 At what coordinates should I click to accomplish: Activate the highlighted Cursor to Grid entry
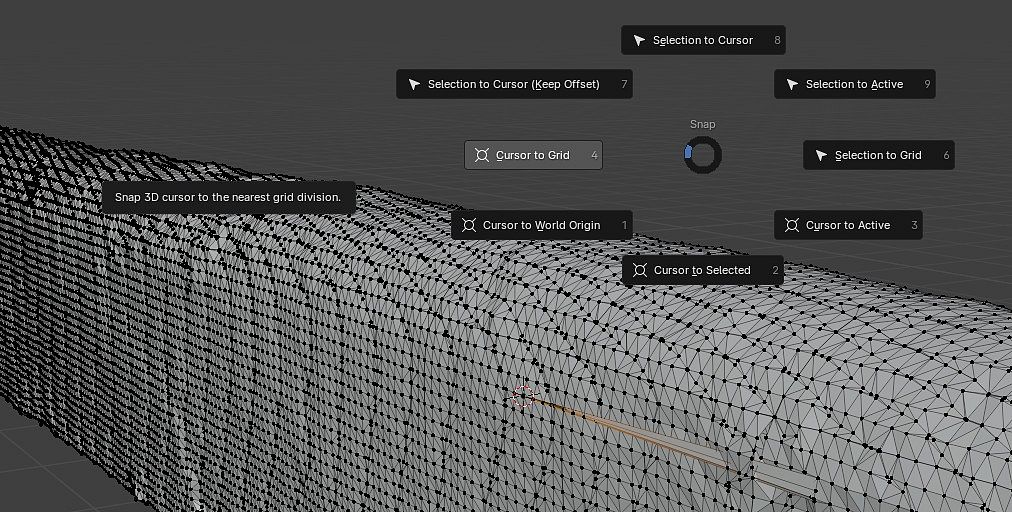pyautogui.click(x=533, y=156)
